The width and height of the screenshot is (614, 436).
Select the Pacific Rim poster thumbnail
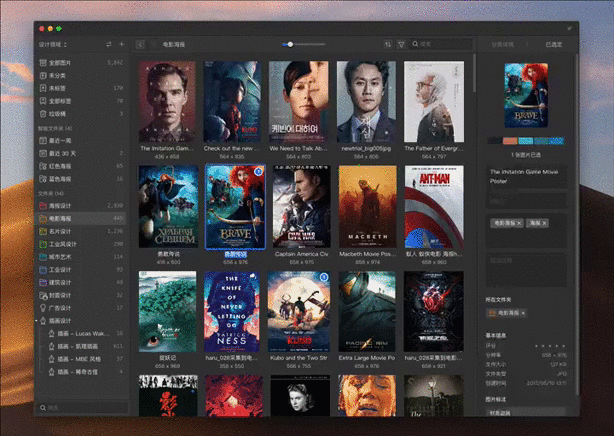click(x=367, y=312)
